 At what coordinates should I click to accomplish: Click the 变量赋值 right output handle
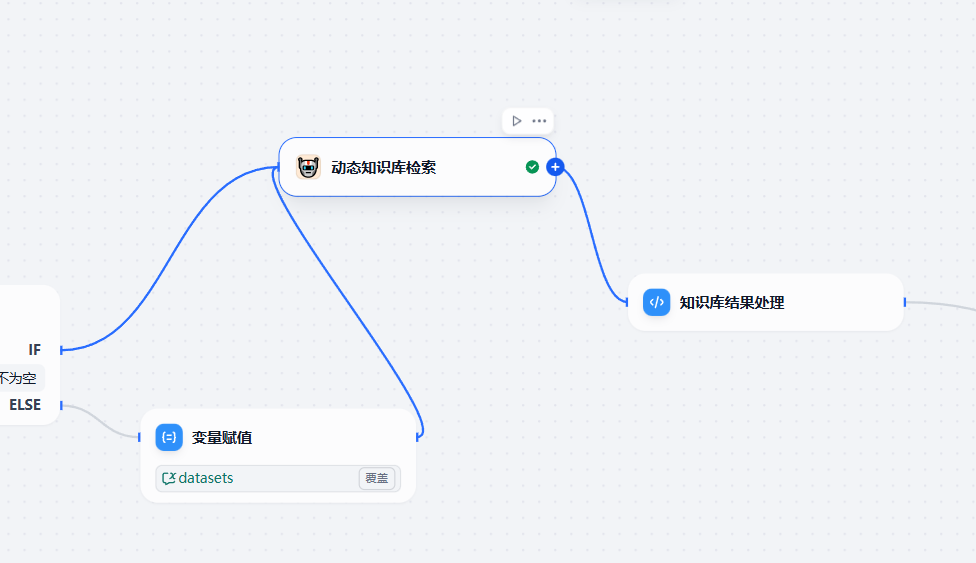tap(417, 436)
